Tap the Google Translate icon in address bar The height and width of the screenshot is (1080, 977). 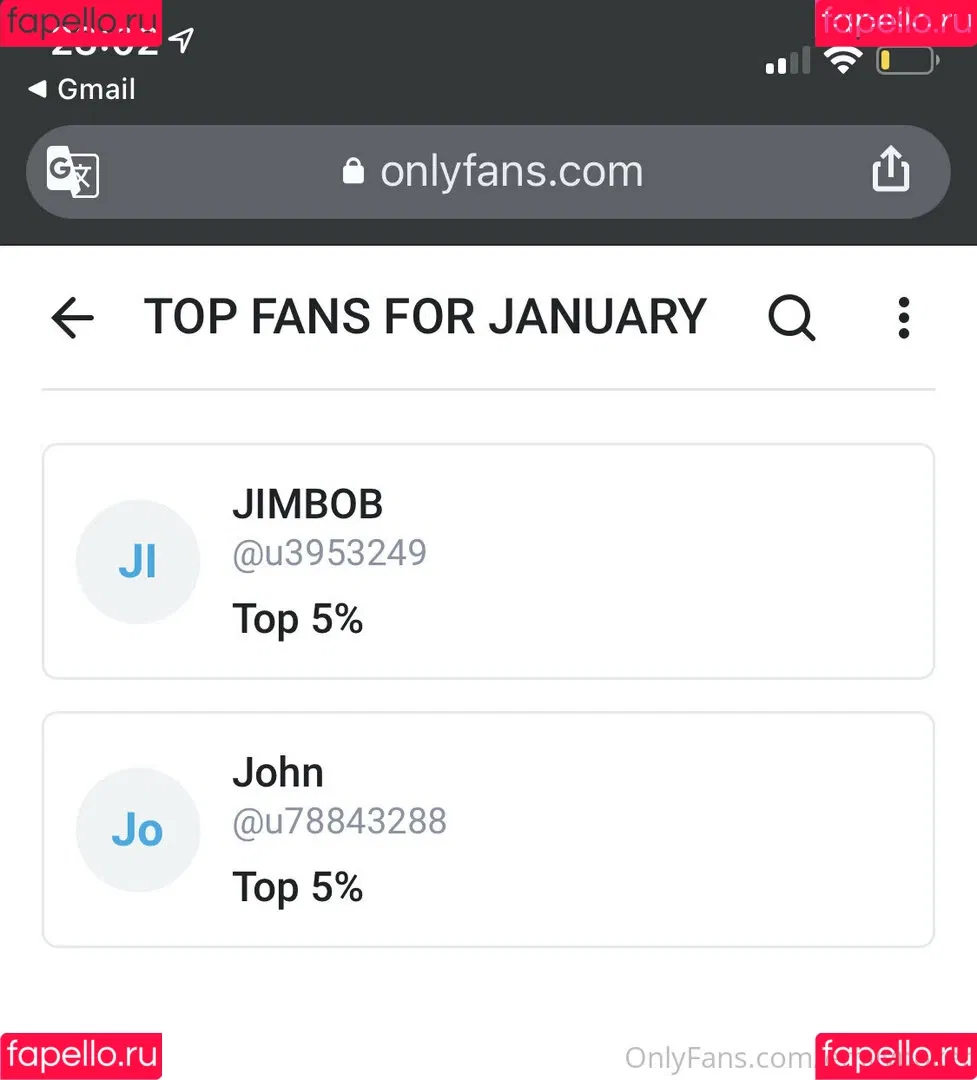pos(72,172)
